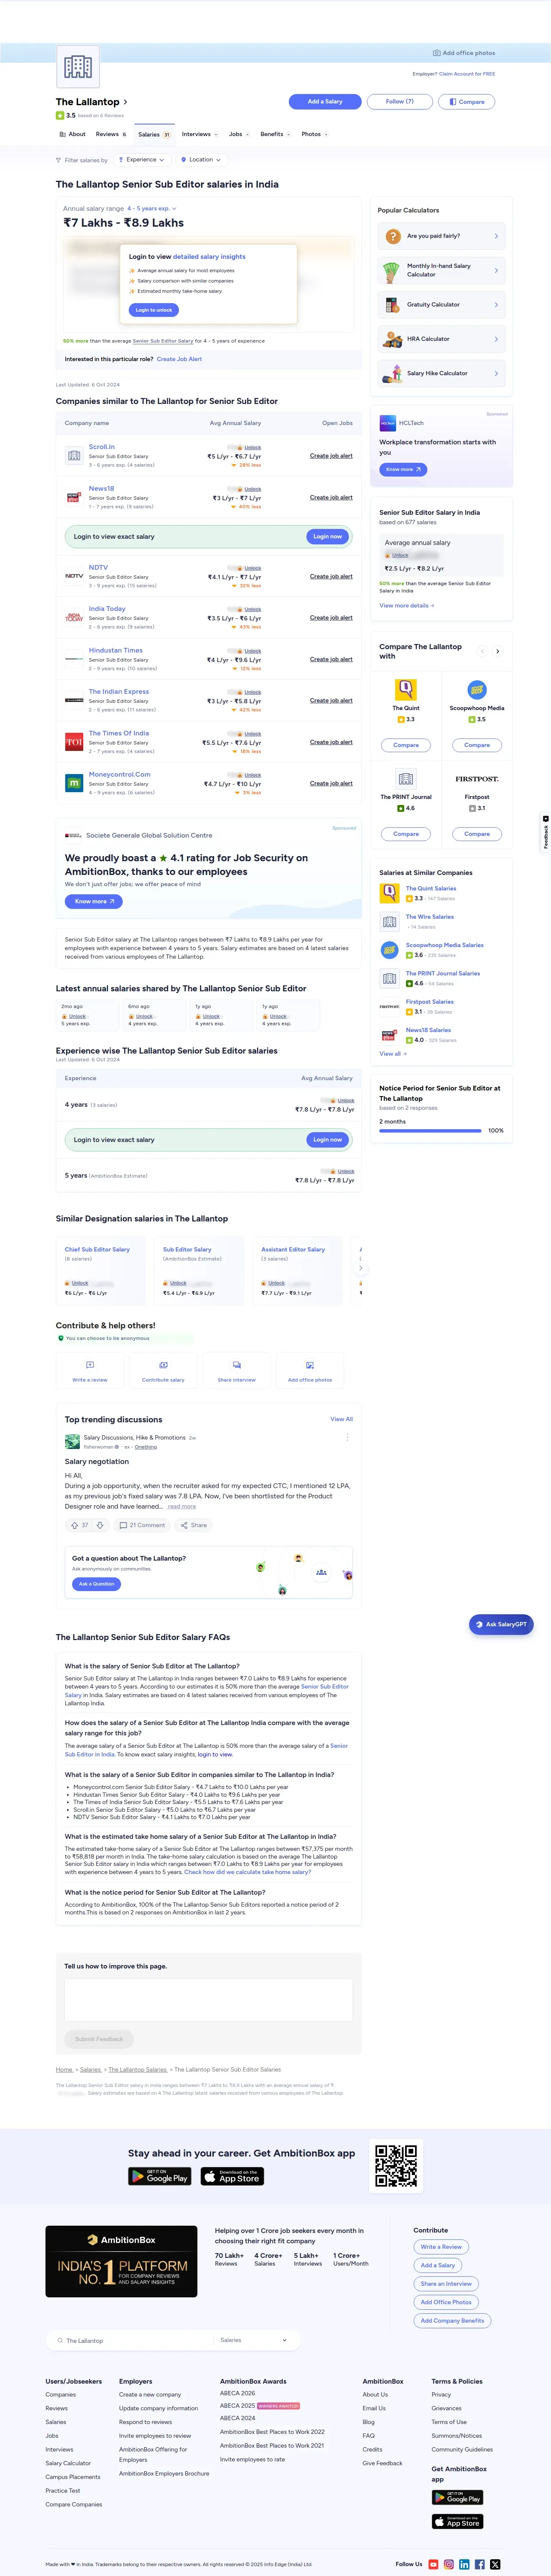Click next arrow in Compare The Lallantop carousel
551x2576 pixels.
pos(498,651)
